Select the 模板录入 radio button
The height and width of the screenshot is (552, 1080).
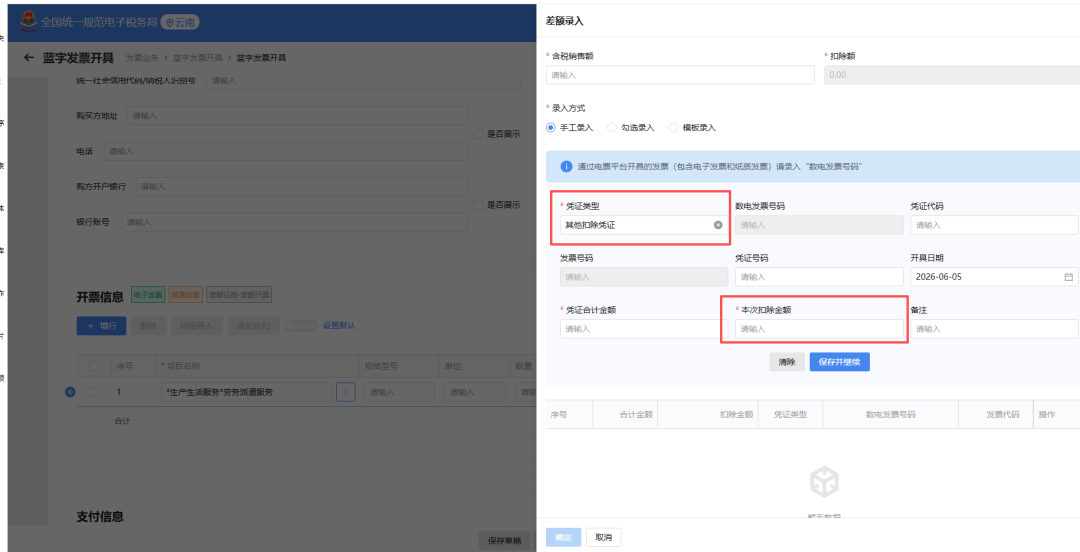[x=672, y=127]
